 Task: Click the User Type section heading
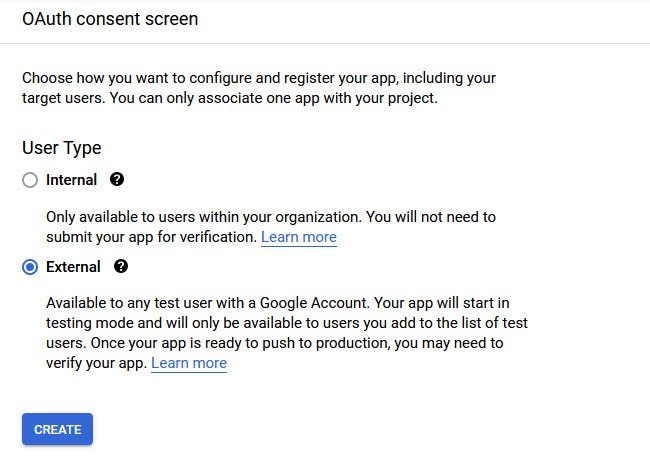coord(61,148)
